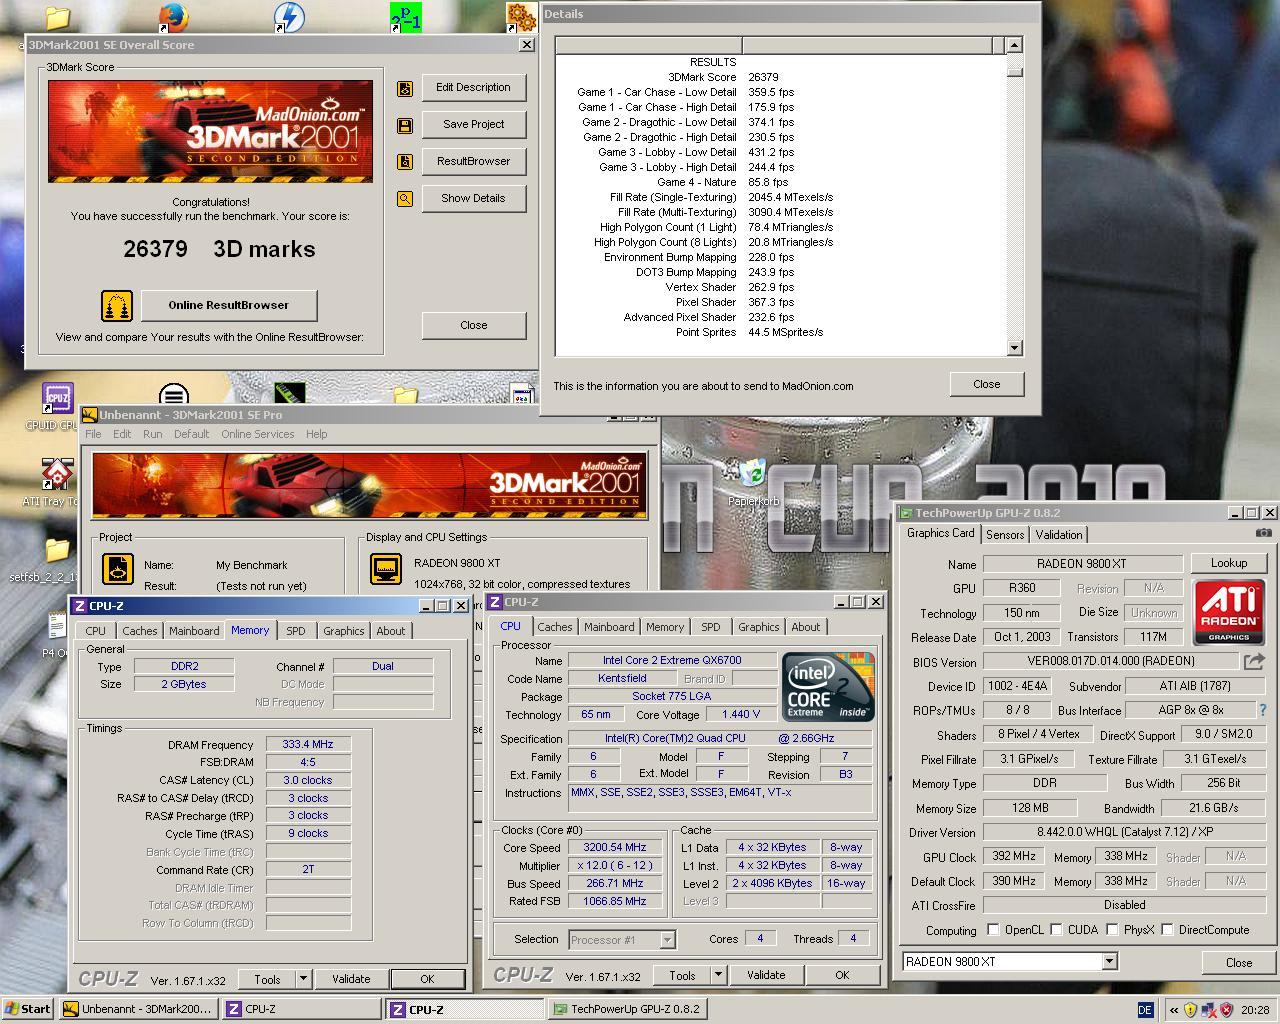1280x1024 pixels.
Task: Open the RADEON 9800 XT GPU selector dropdown
Action: click(x=1108, y=962)
